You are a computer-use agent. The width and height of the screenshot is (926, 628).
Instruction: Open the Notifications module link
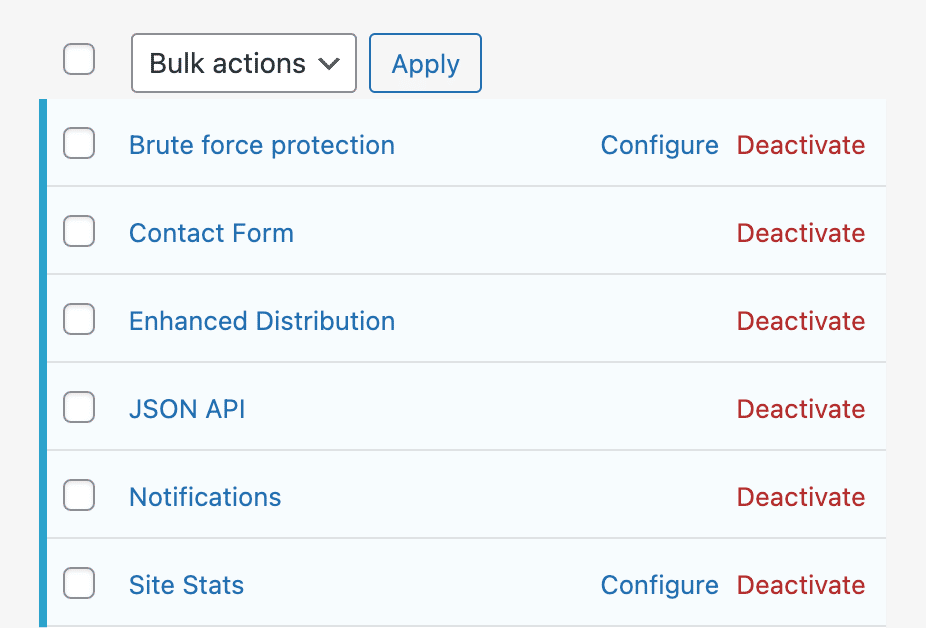tap(204, 497)
